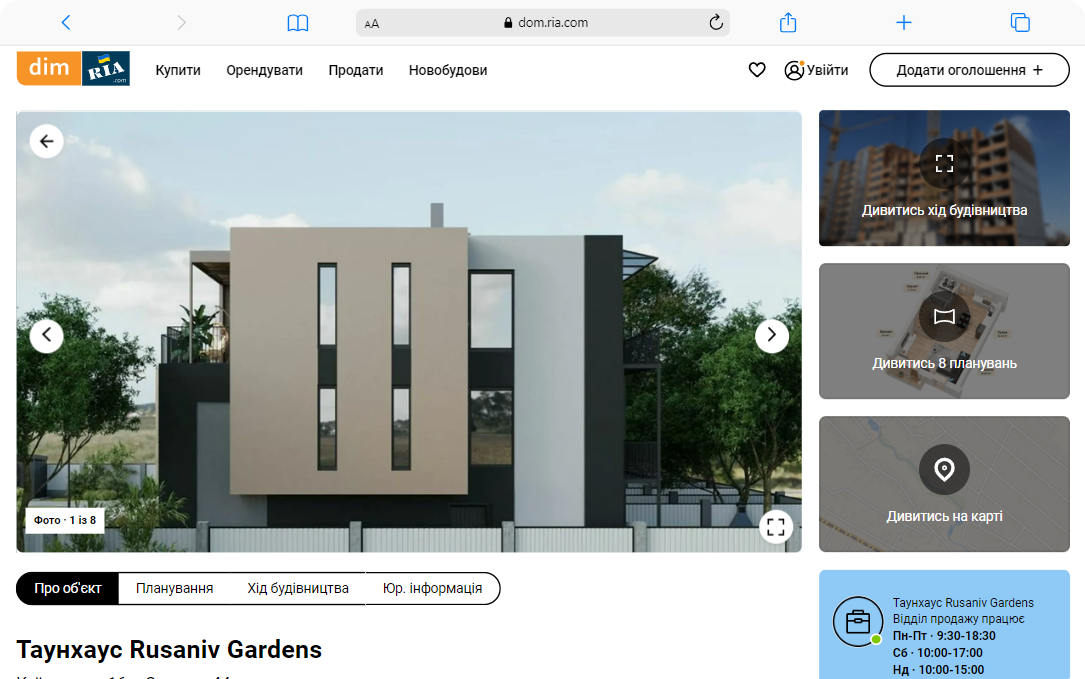The width and height of the screenshot is (1085, 679).
Task: Reload the page with refresh icon
Action: click(x=715, y=23)
